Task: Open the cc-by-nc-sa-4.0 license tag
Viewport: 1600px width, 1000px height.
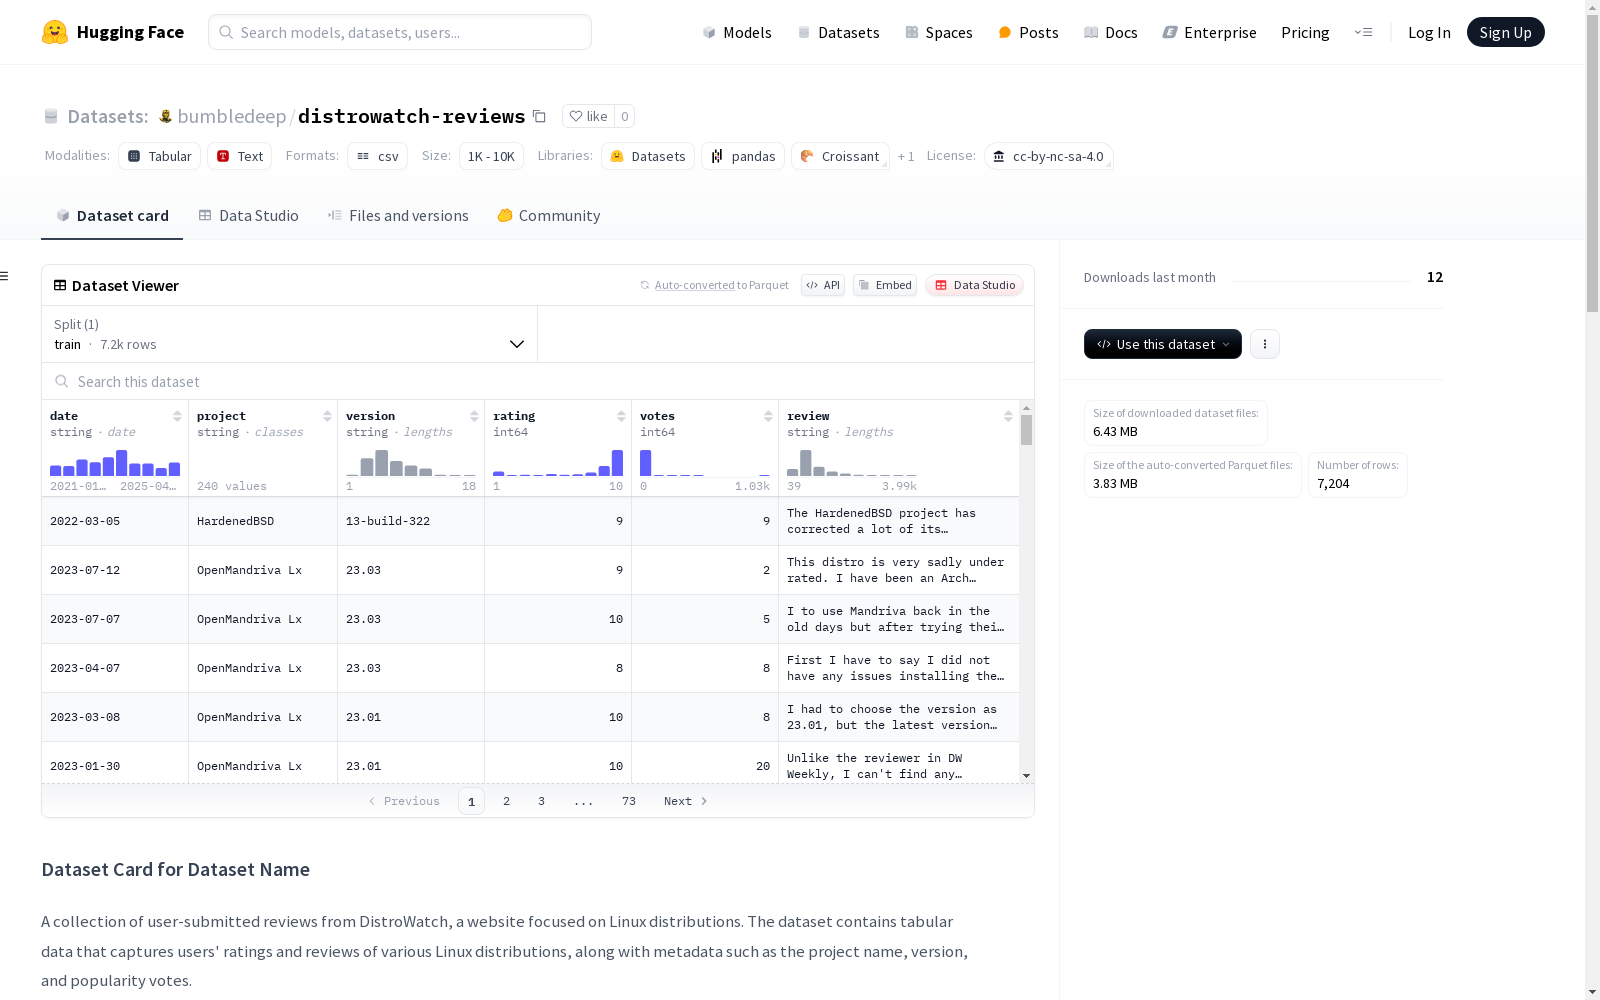Action: click(1049, 156)
